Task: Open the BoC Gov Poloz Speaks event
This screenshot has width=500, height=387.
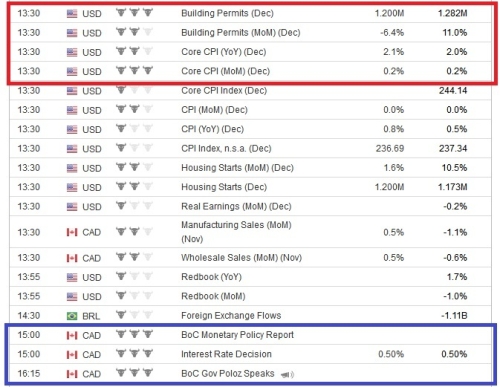Action: [228, 373]
